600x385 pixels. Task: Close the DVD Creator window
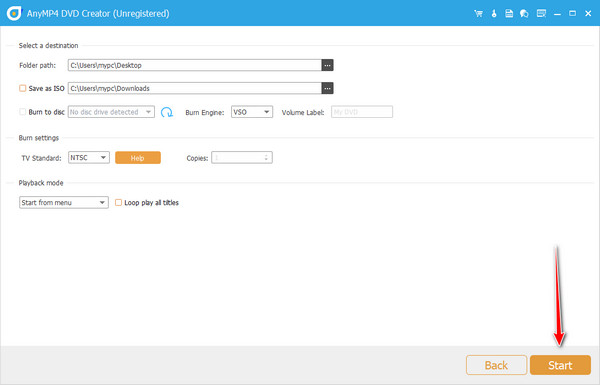click(588, 14)
